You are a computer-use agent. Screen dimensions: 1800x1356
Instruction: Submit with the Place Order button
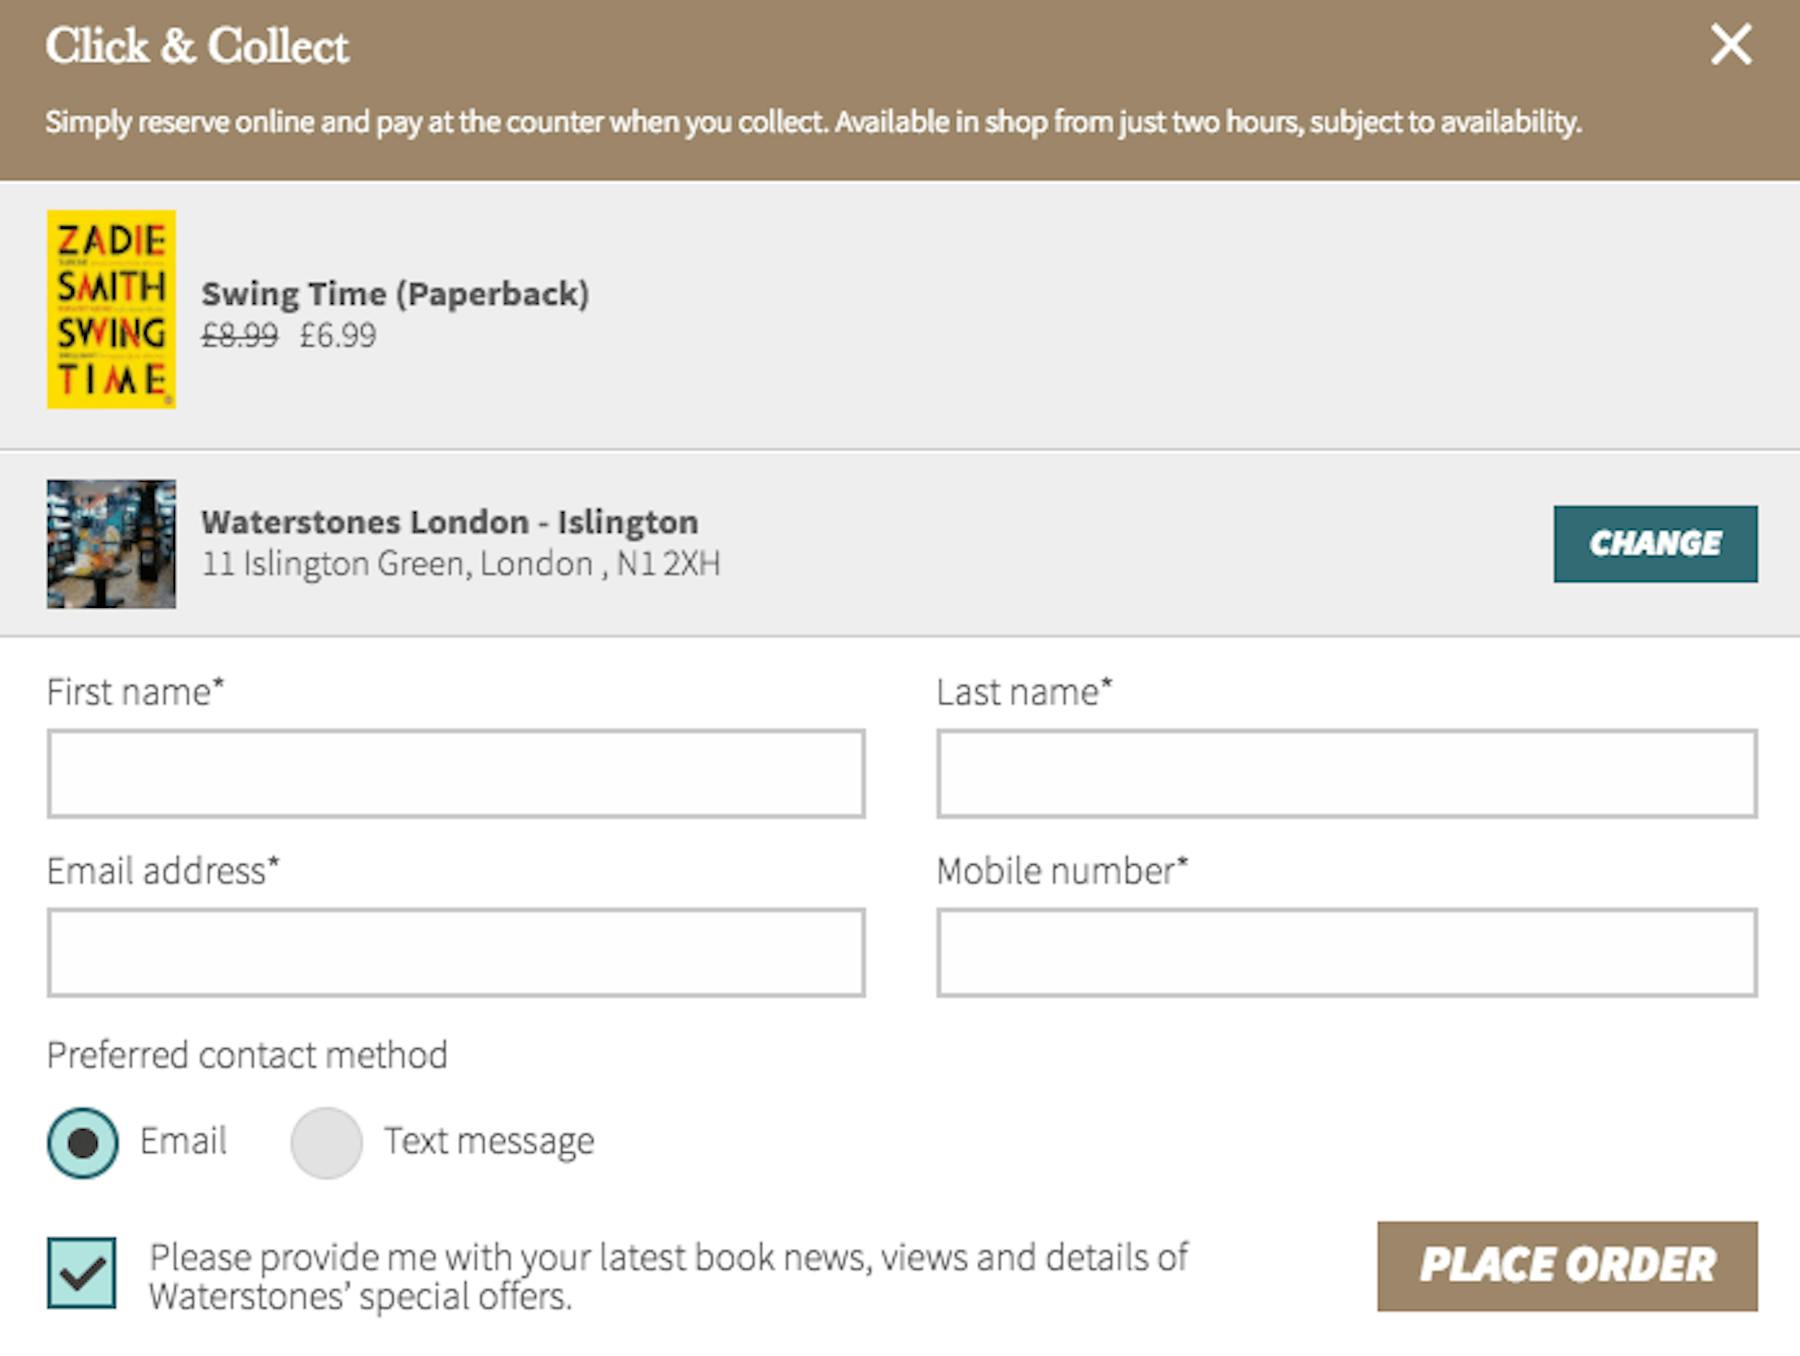1567,1266
